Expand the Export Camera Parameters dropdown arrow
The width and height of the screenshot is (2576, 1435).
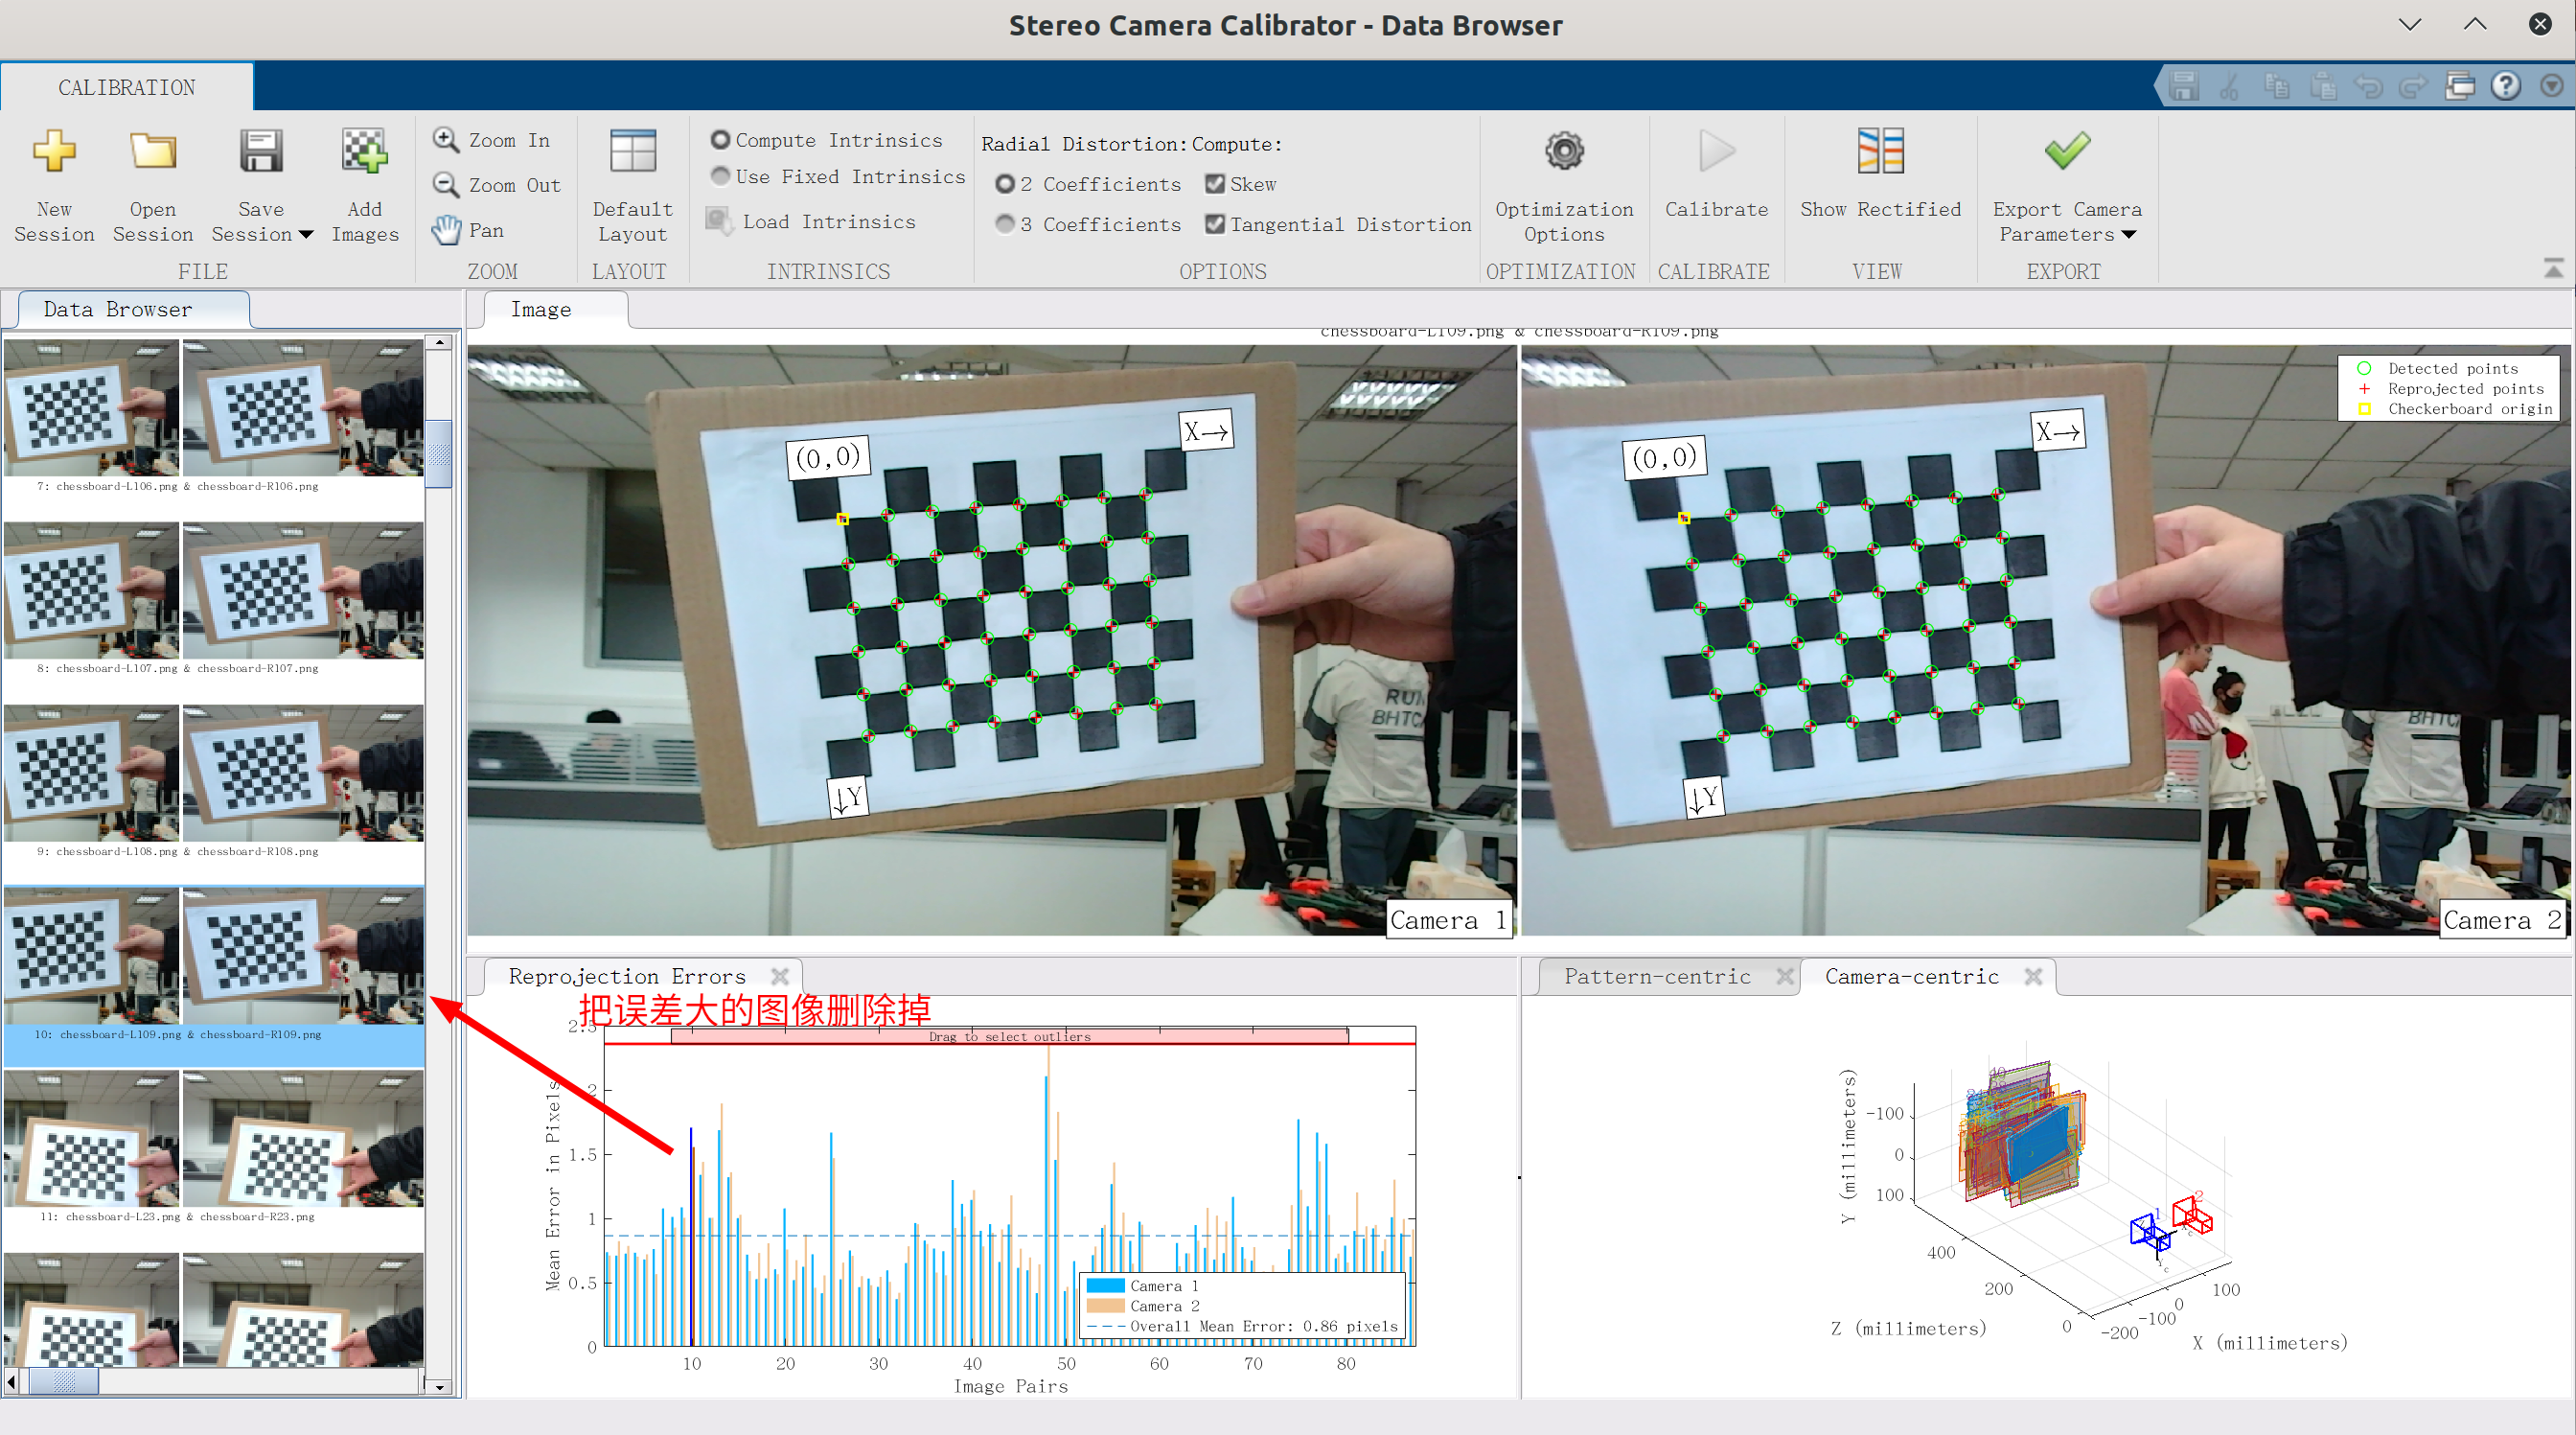2128,235
